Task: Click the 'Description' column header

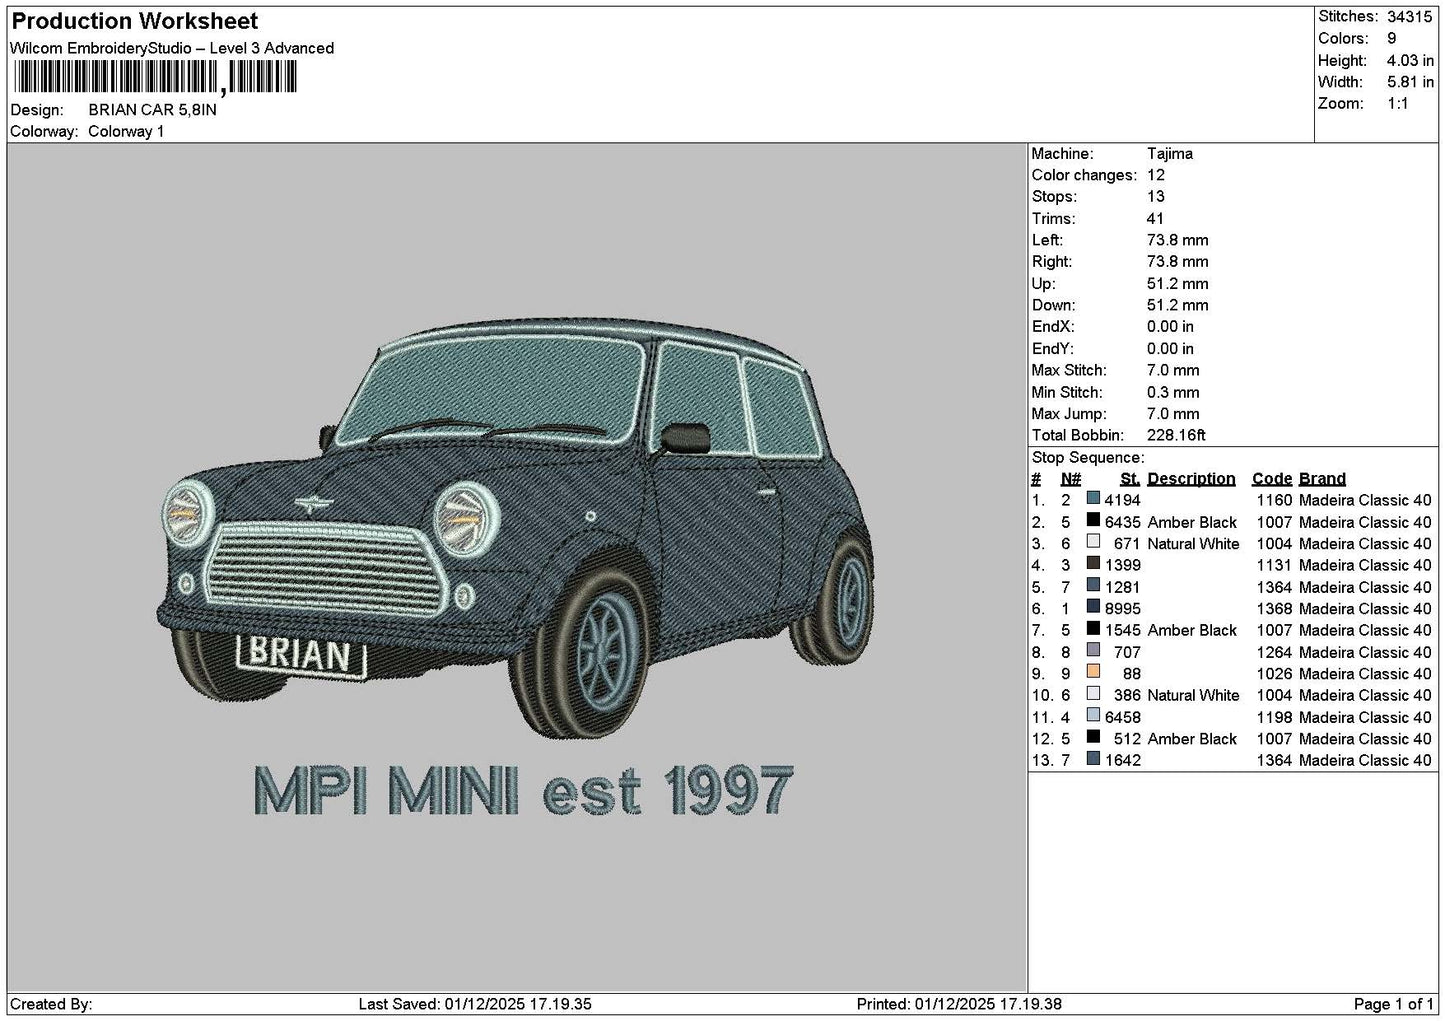Action: 1191,479
